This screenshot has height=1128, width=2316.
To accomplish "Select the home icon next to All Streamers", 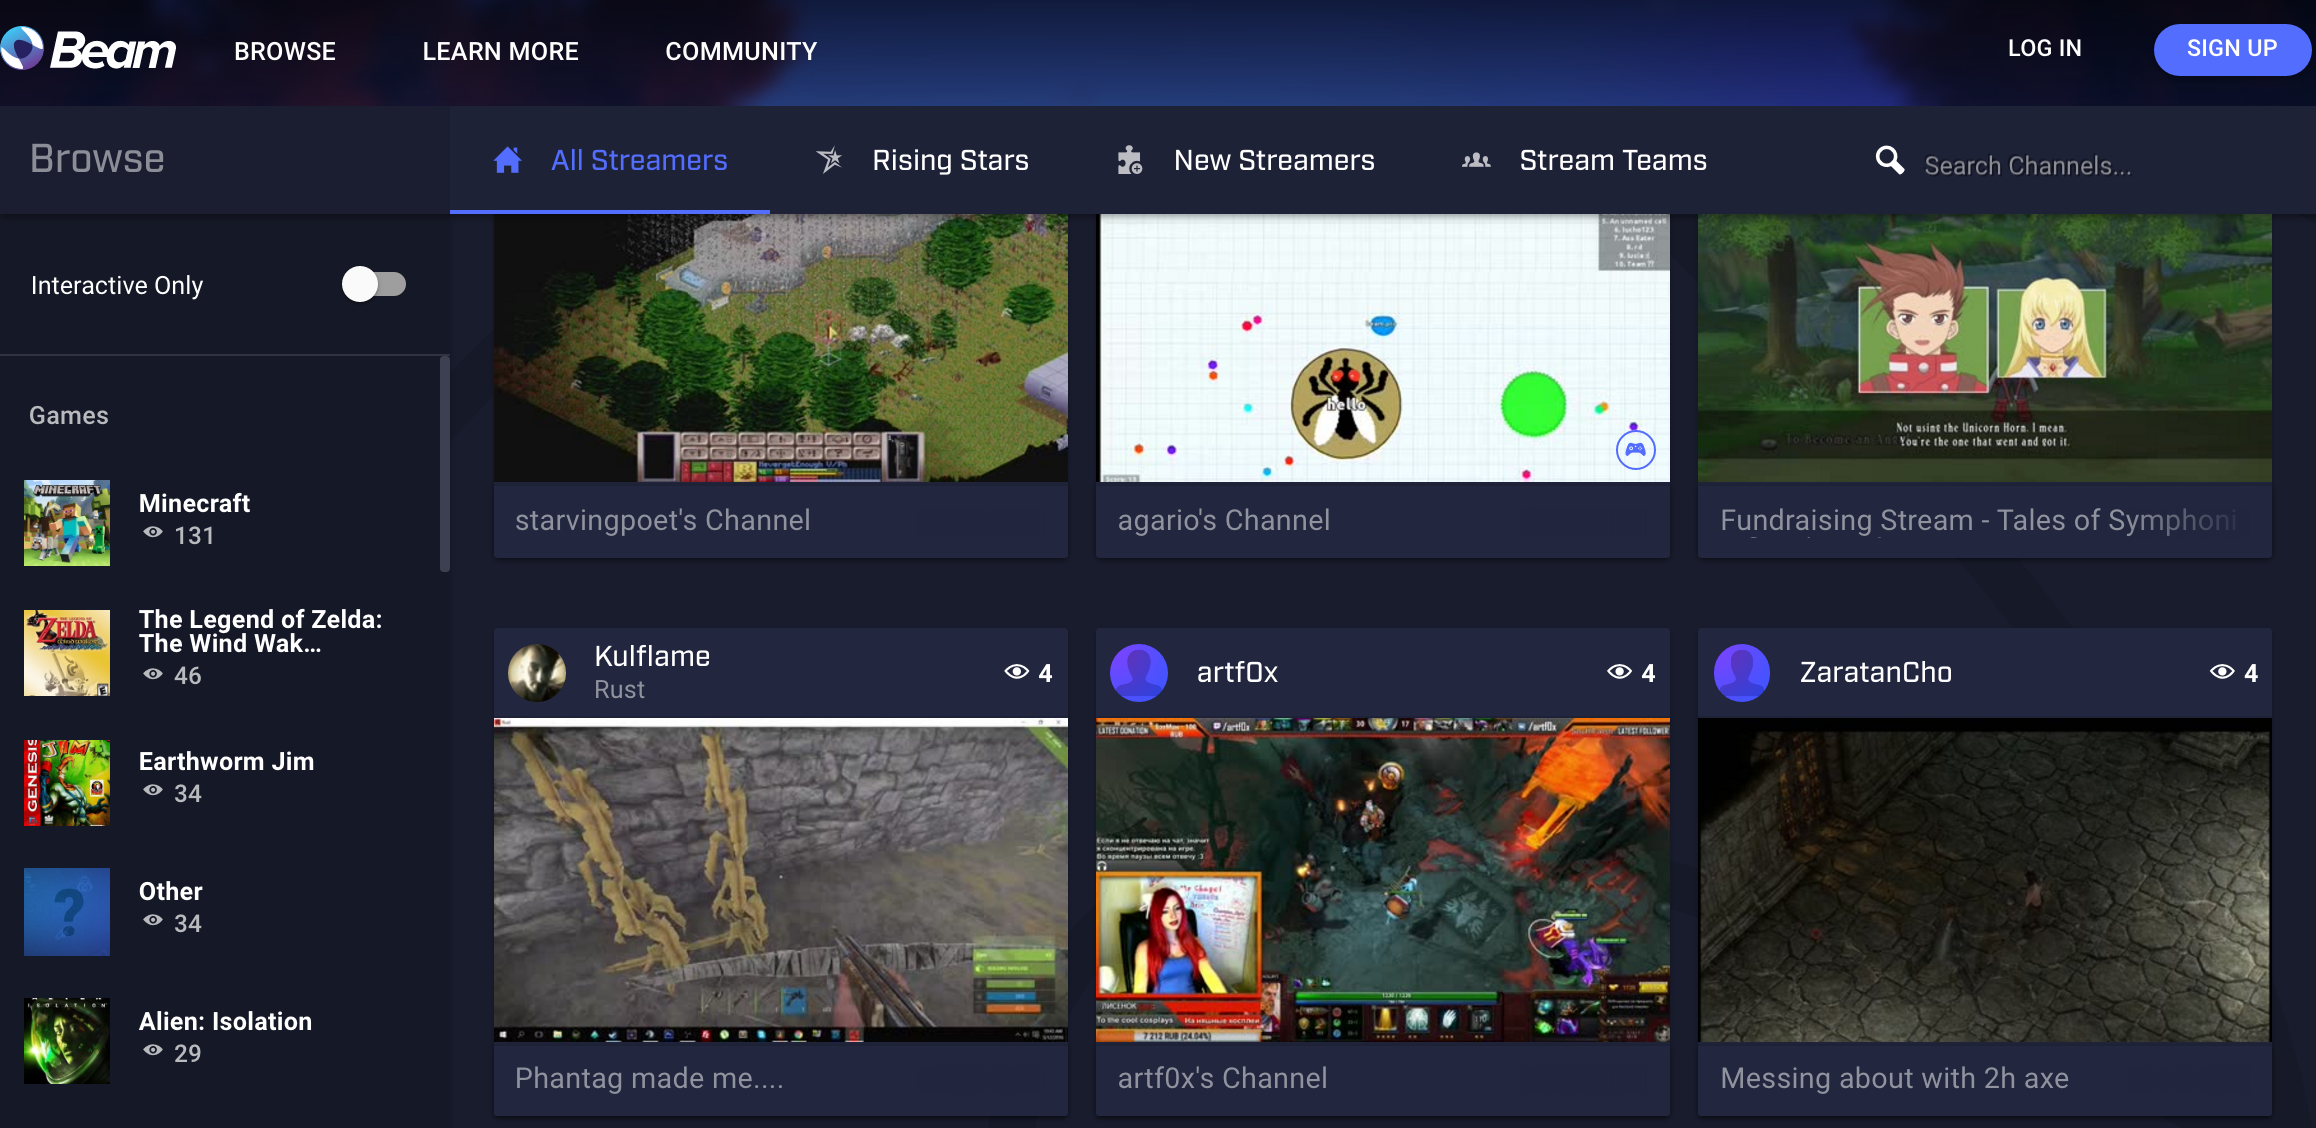I will click(x=508, y=159).
